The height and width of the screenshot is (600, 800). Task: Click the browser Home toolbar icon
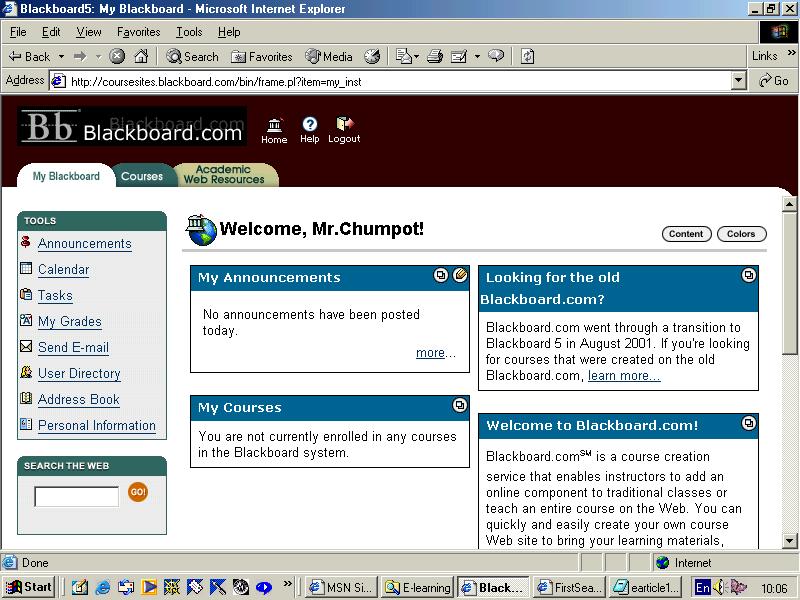tap(141, 56)
